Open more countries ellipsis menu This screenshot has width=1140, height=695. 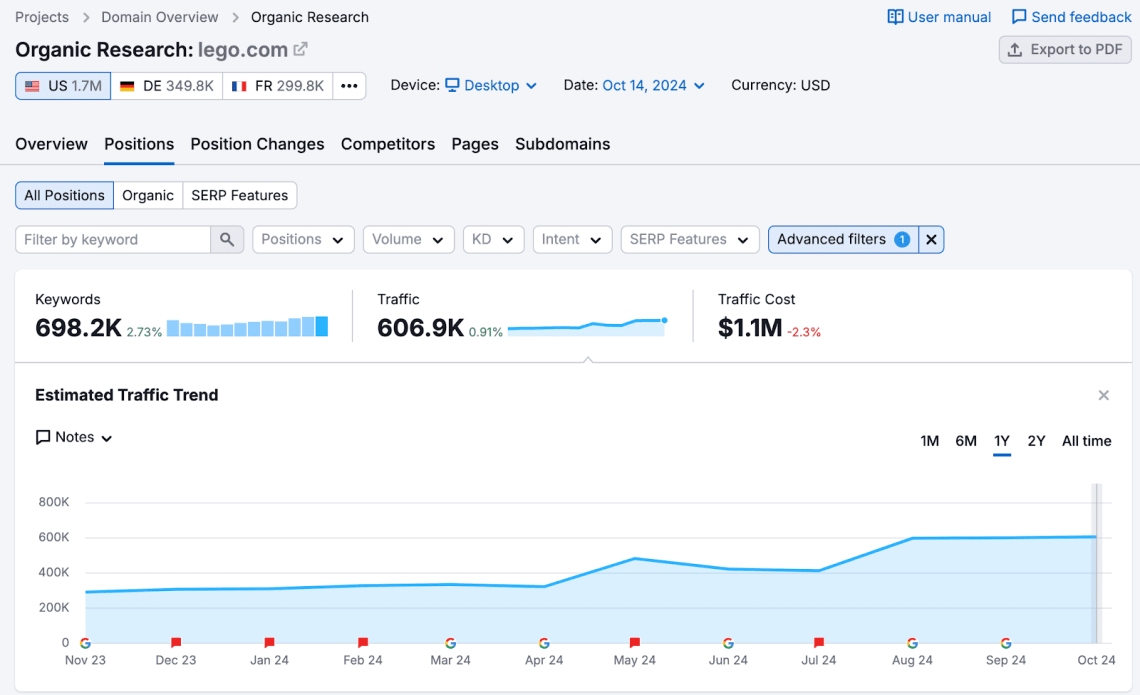point(349,86)
